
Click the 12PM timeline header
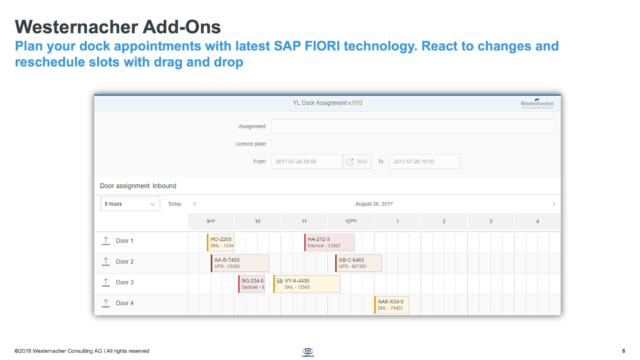point(351,221)
